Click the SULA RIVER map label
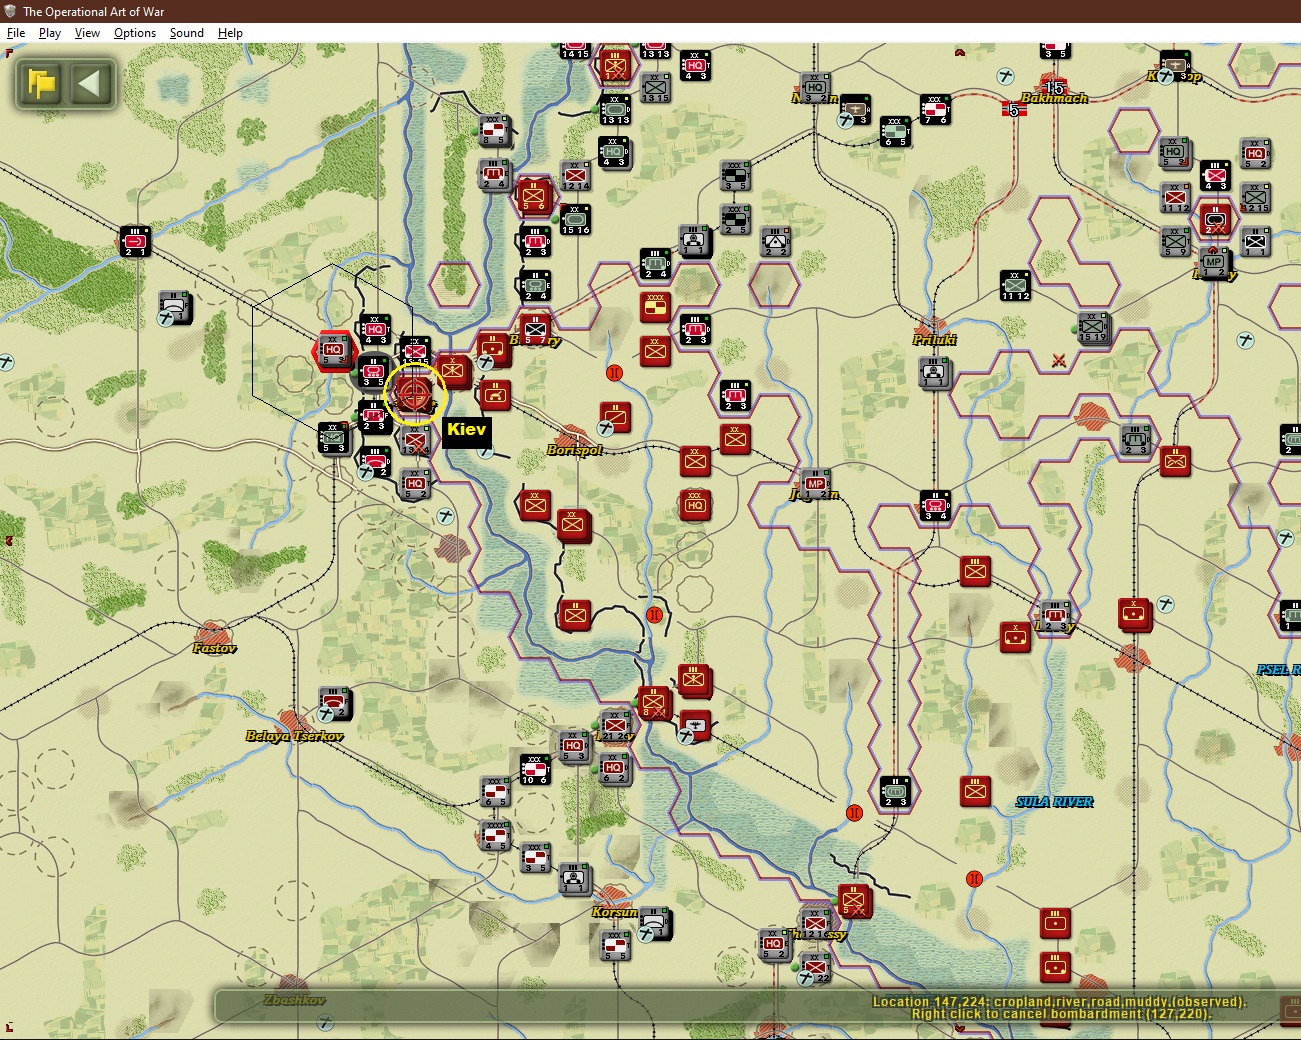This screenshot has height=1040, width=1301. [1054, 802]
